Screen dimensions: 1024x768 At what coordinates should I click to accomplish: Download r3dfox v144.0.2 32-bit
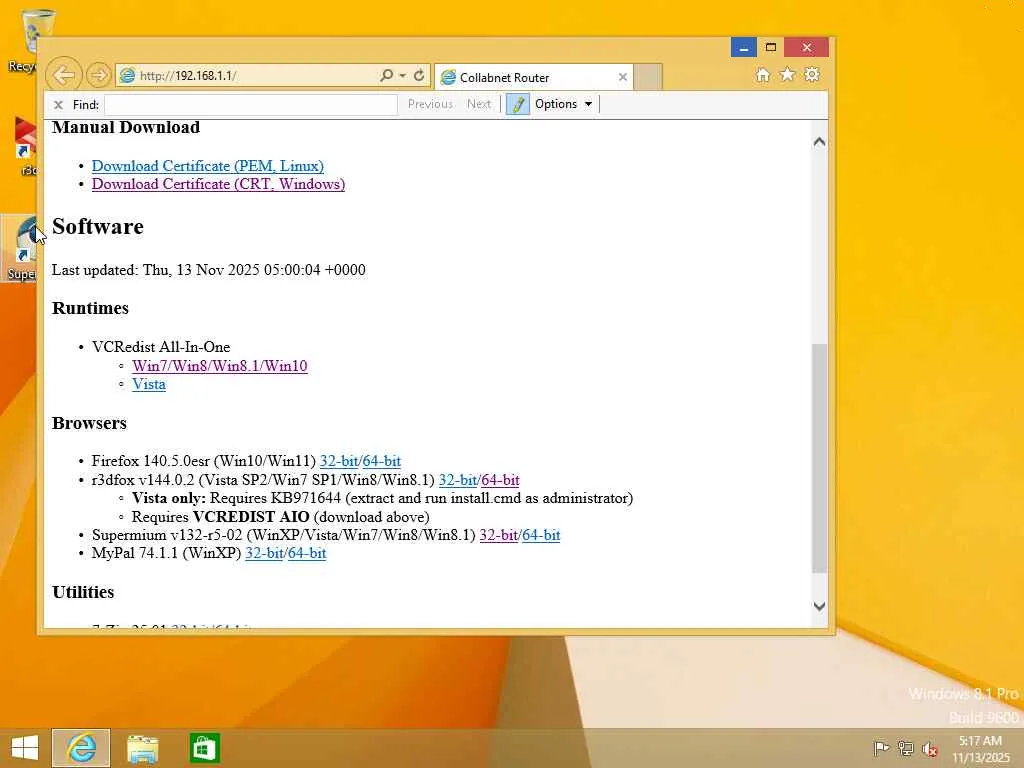tap(458, 480)
